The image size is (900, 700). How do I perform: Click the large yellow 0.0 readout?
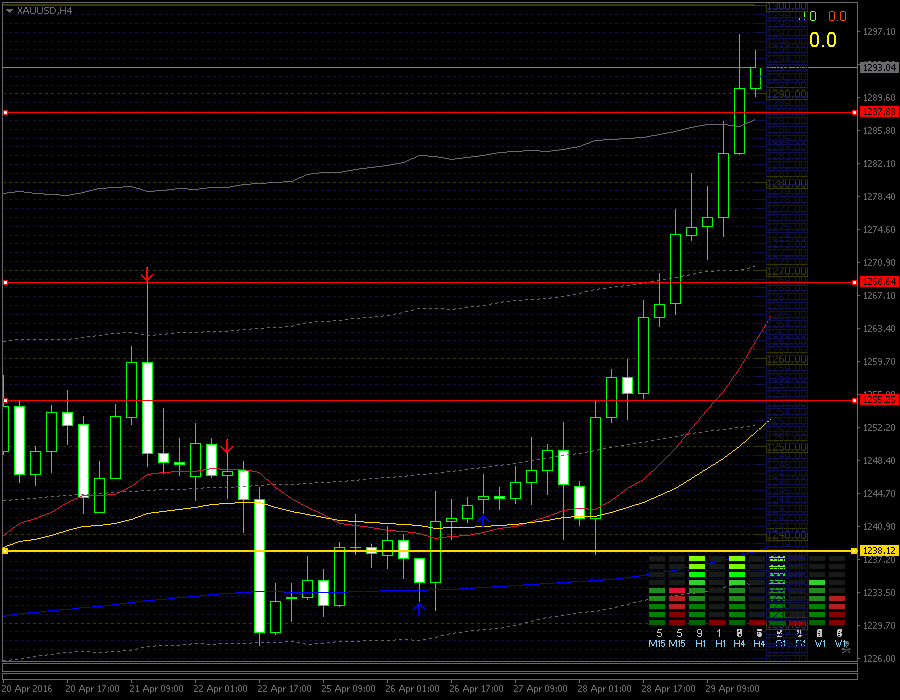click(823, 40)
